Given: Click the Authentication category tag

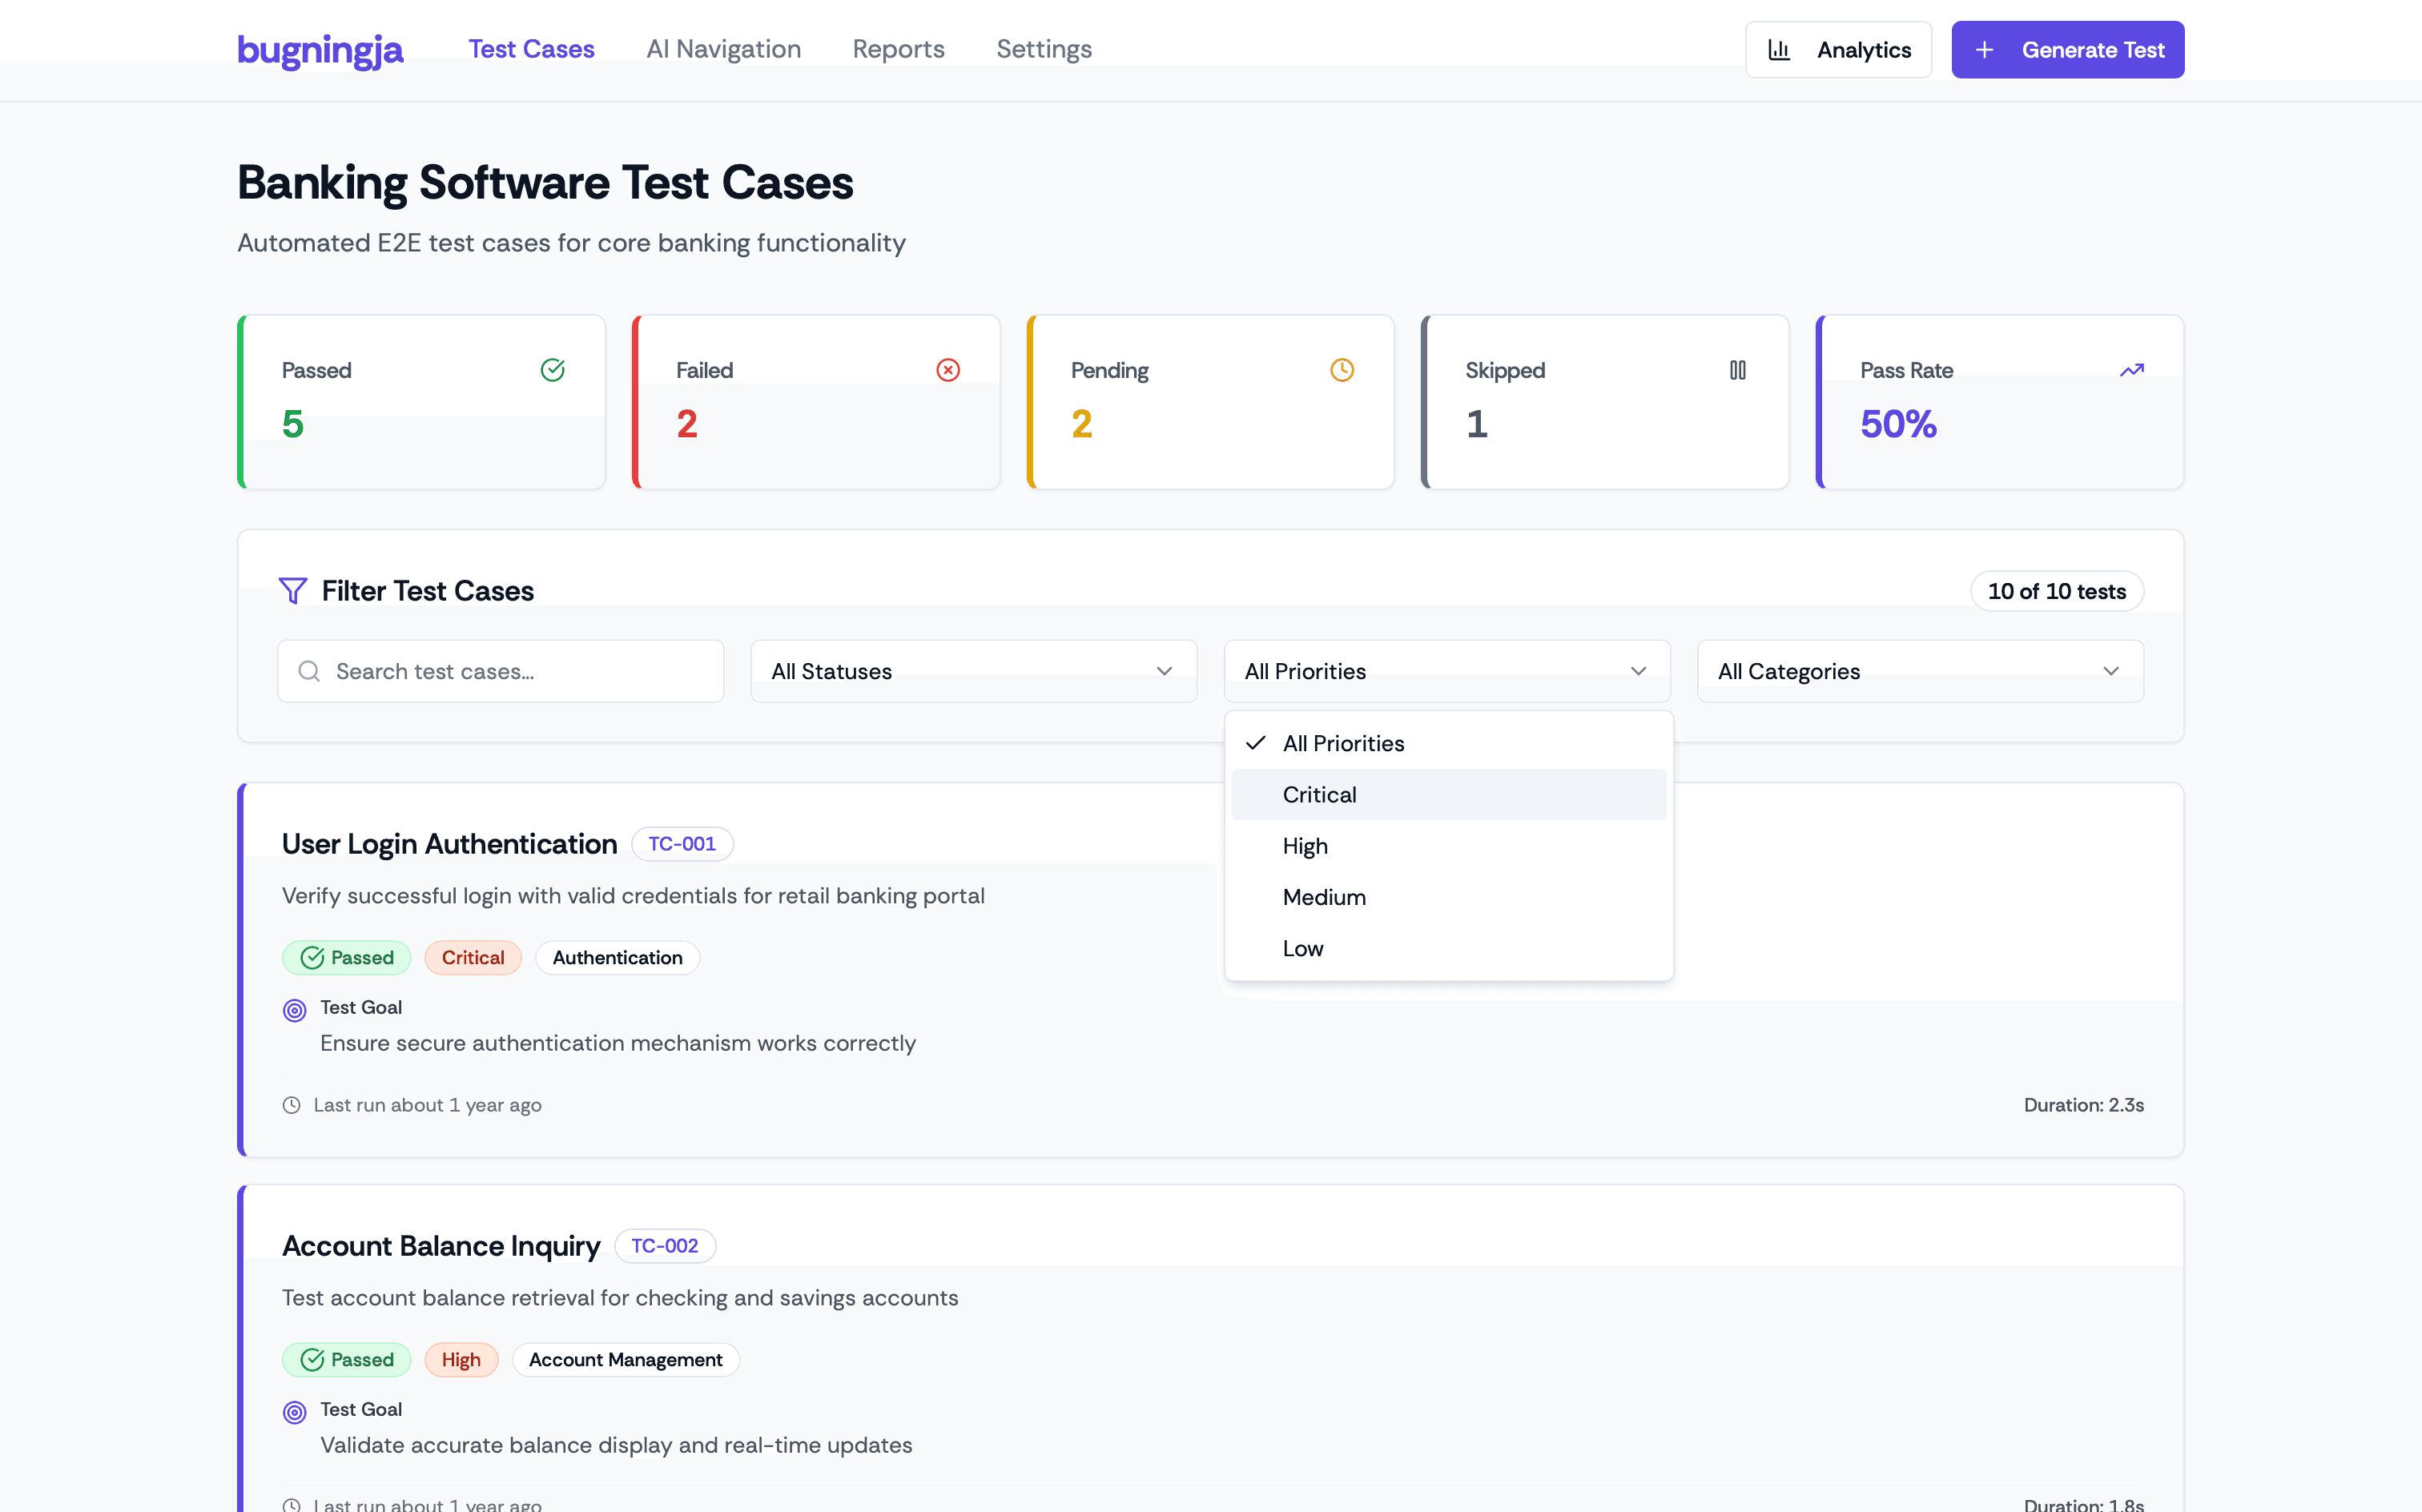Looking at the screenshot, I should 617,958.
